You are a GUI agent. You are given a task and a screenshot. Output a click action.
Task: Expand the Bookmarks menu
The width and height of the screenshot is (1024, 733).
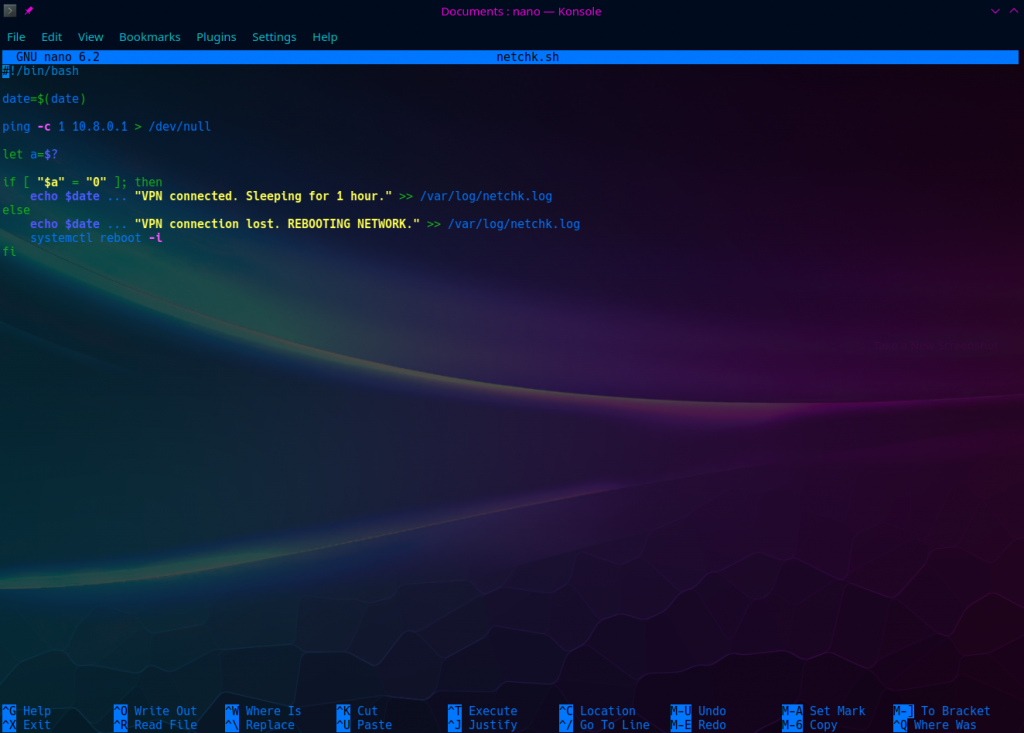pyautogui.click(x=149, y=37)
